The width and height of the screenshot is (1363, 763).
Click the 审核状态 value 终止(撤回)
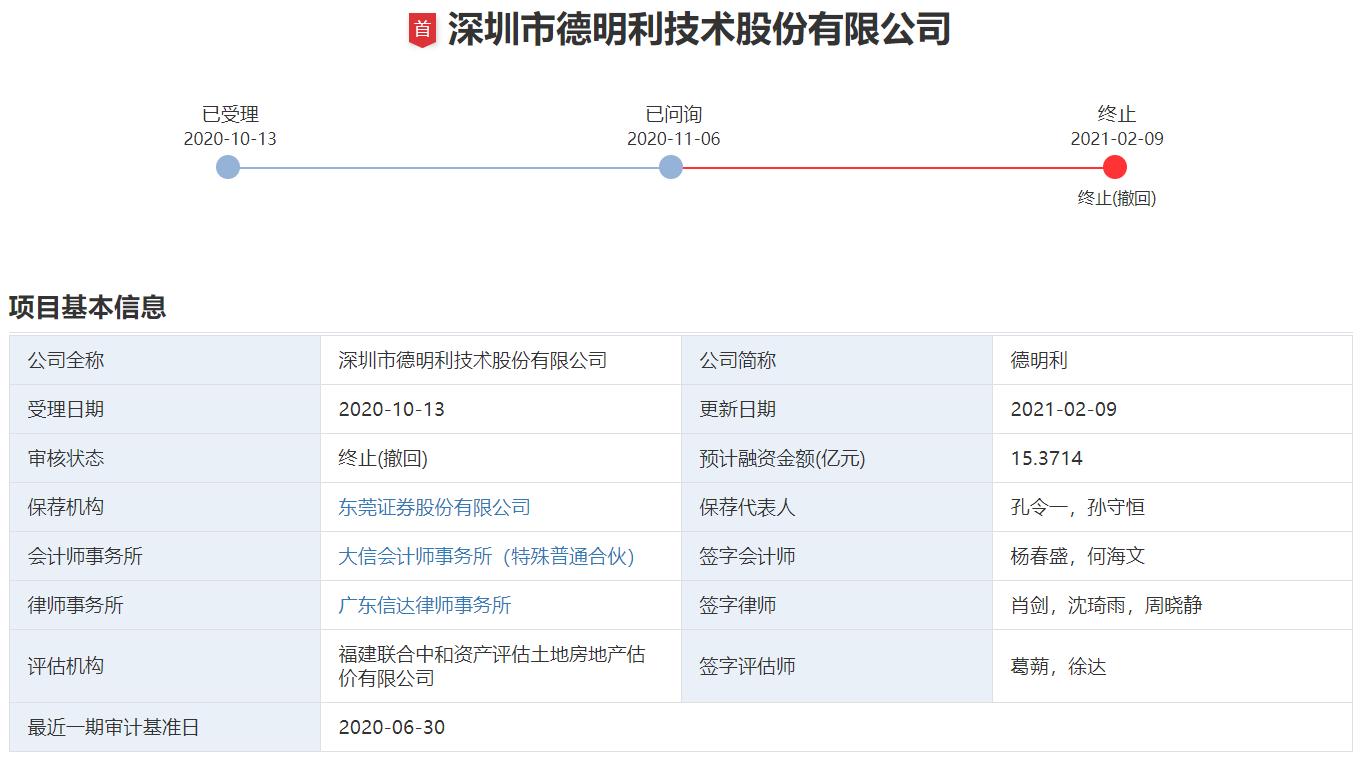pyautogui.click(x=383, y=458)
